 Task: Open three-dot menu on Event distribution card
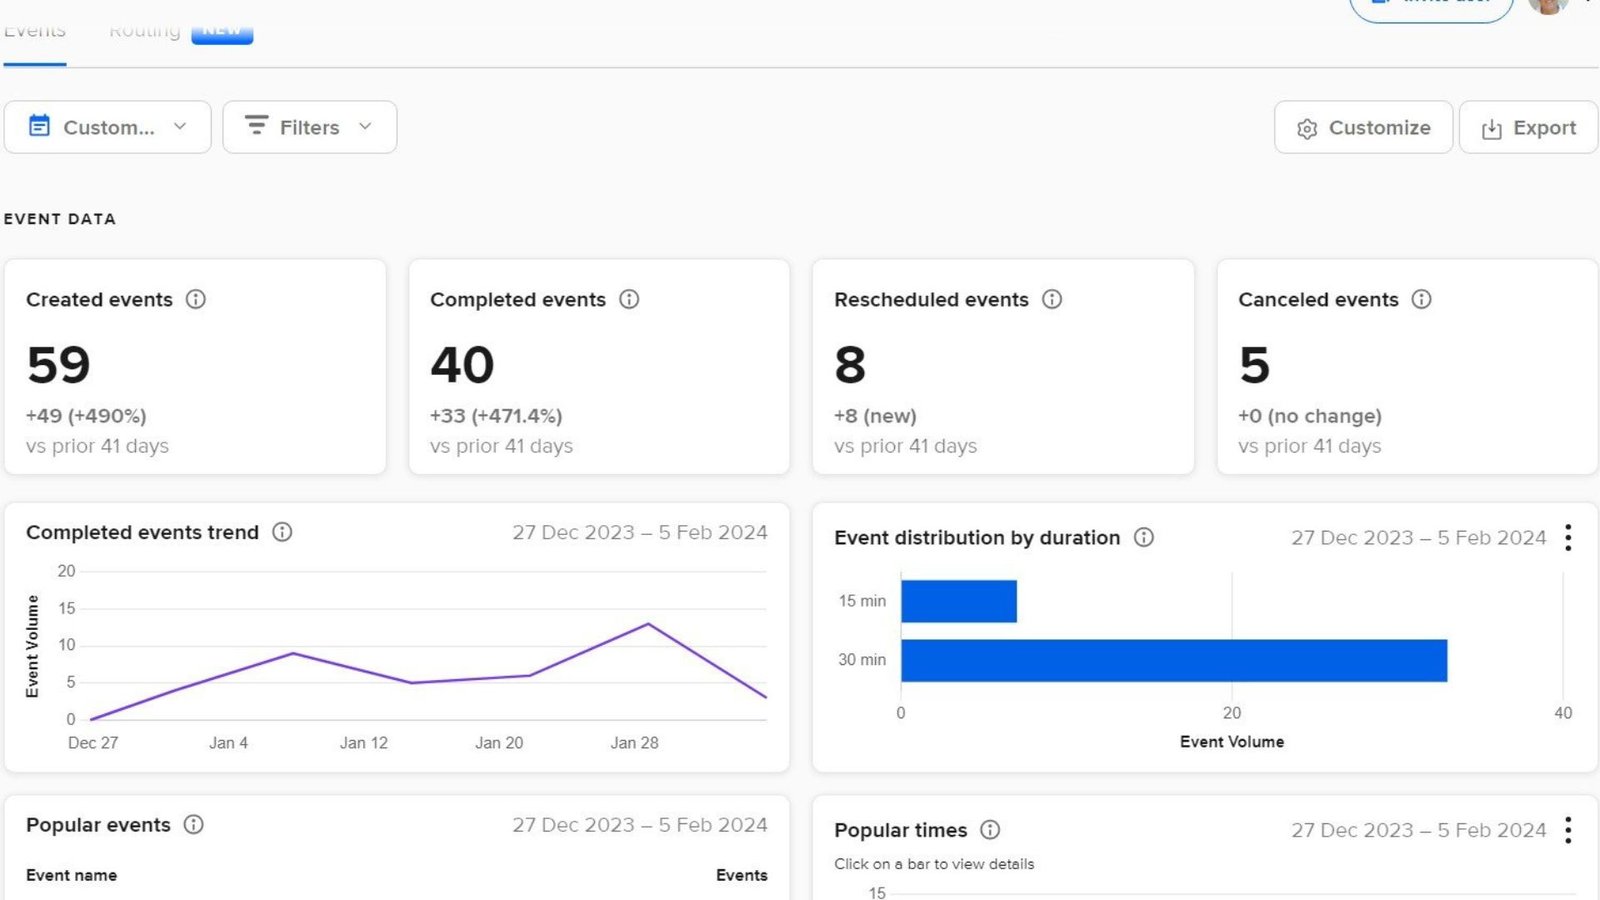(1568, 538)
